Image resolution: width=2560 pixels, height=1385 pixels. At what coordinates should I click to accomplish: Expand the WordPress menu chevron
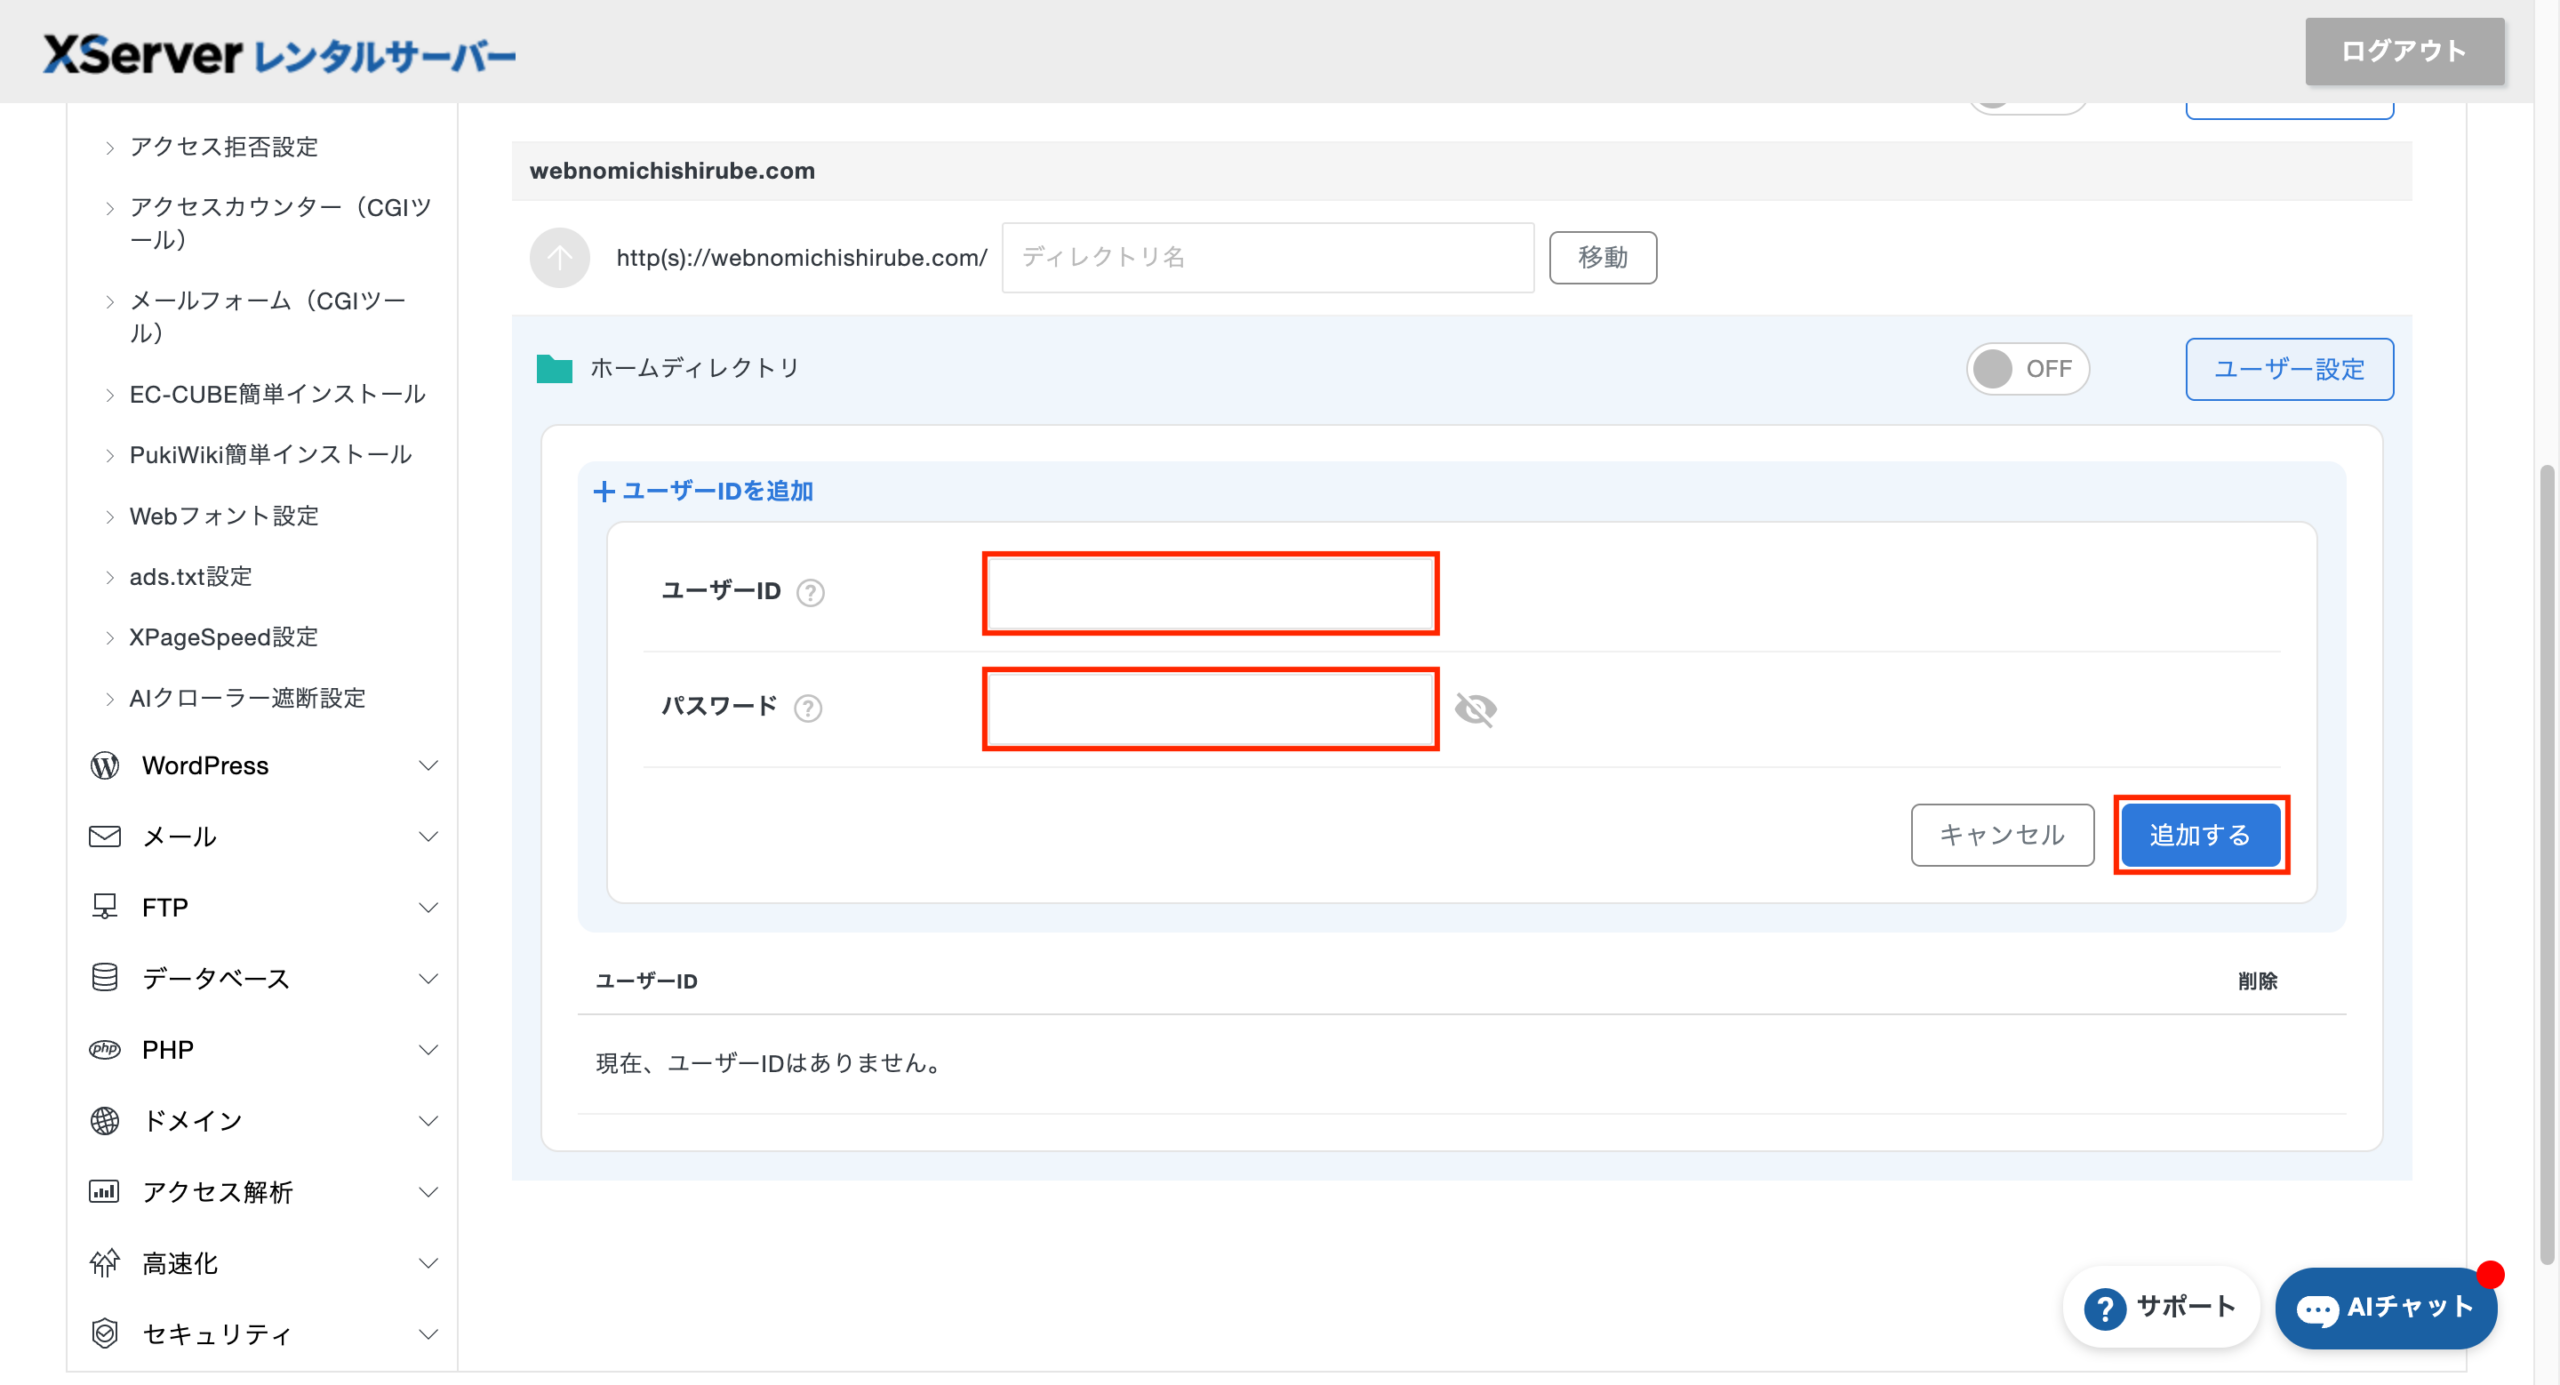click(428, 766)
